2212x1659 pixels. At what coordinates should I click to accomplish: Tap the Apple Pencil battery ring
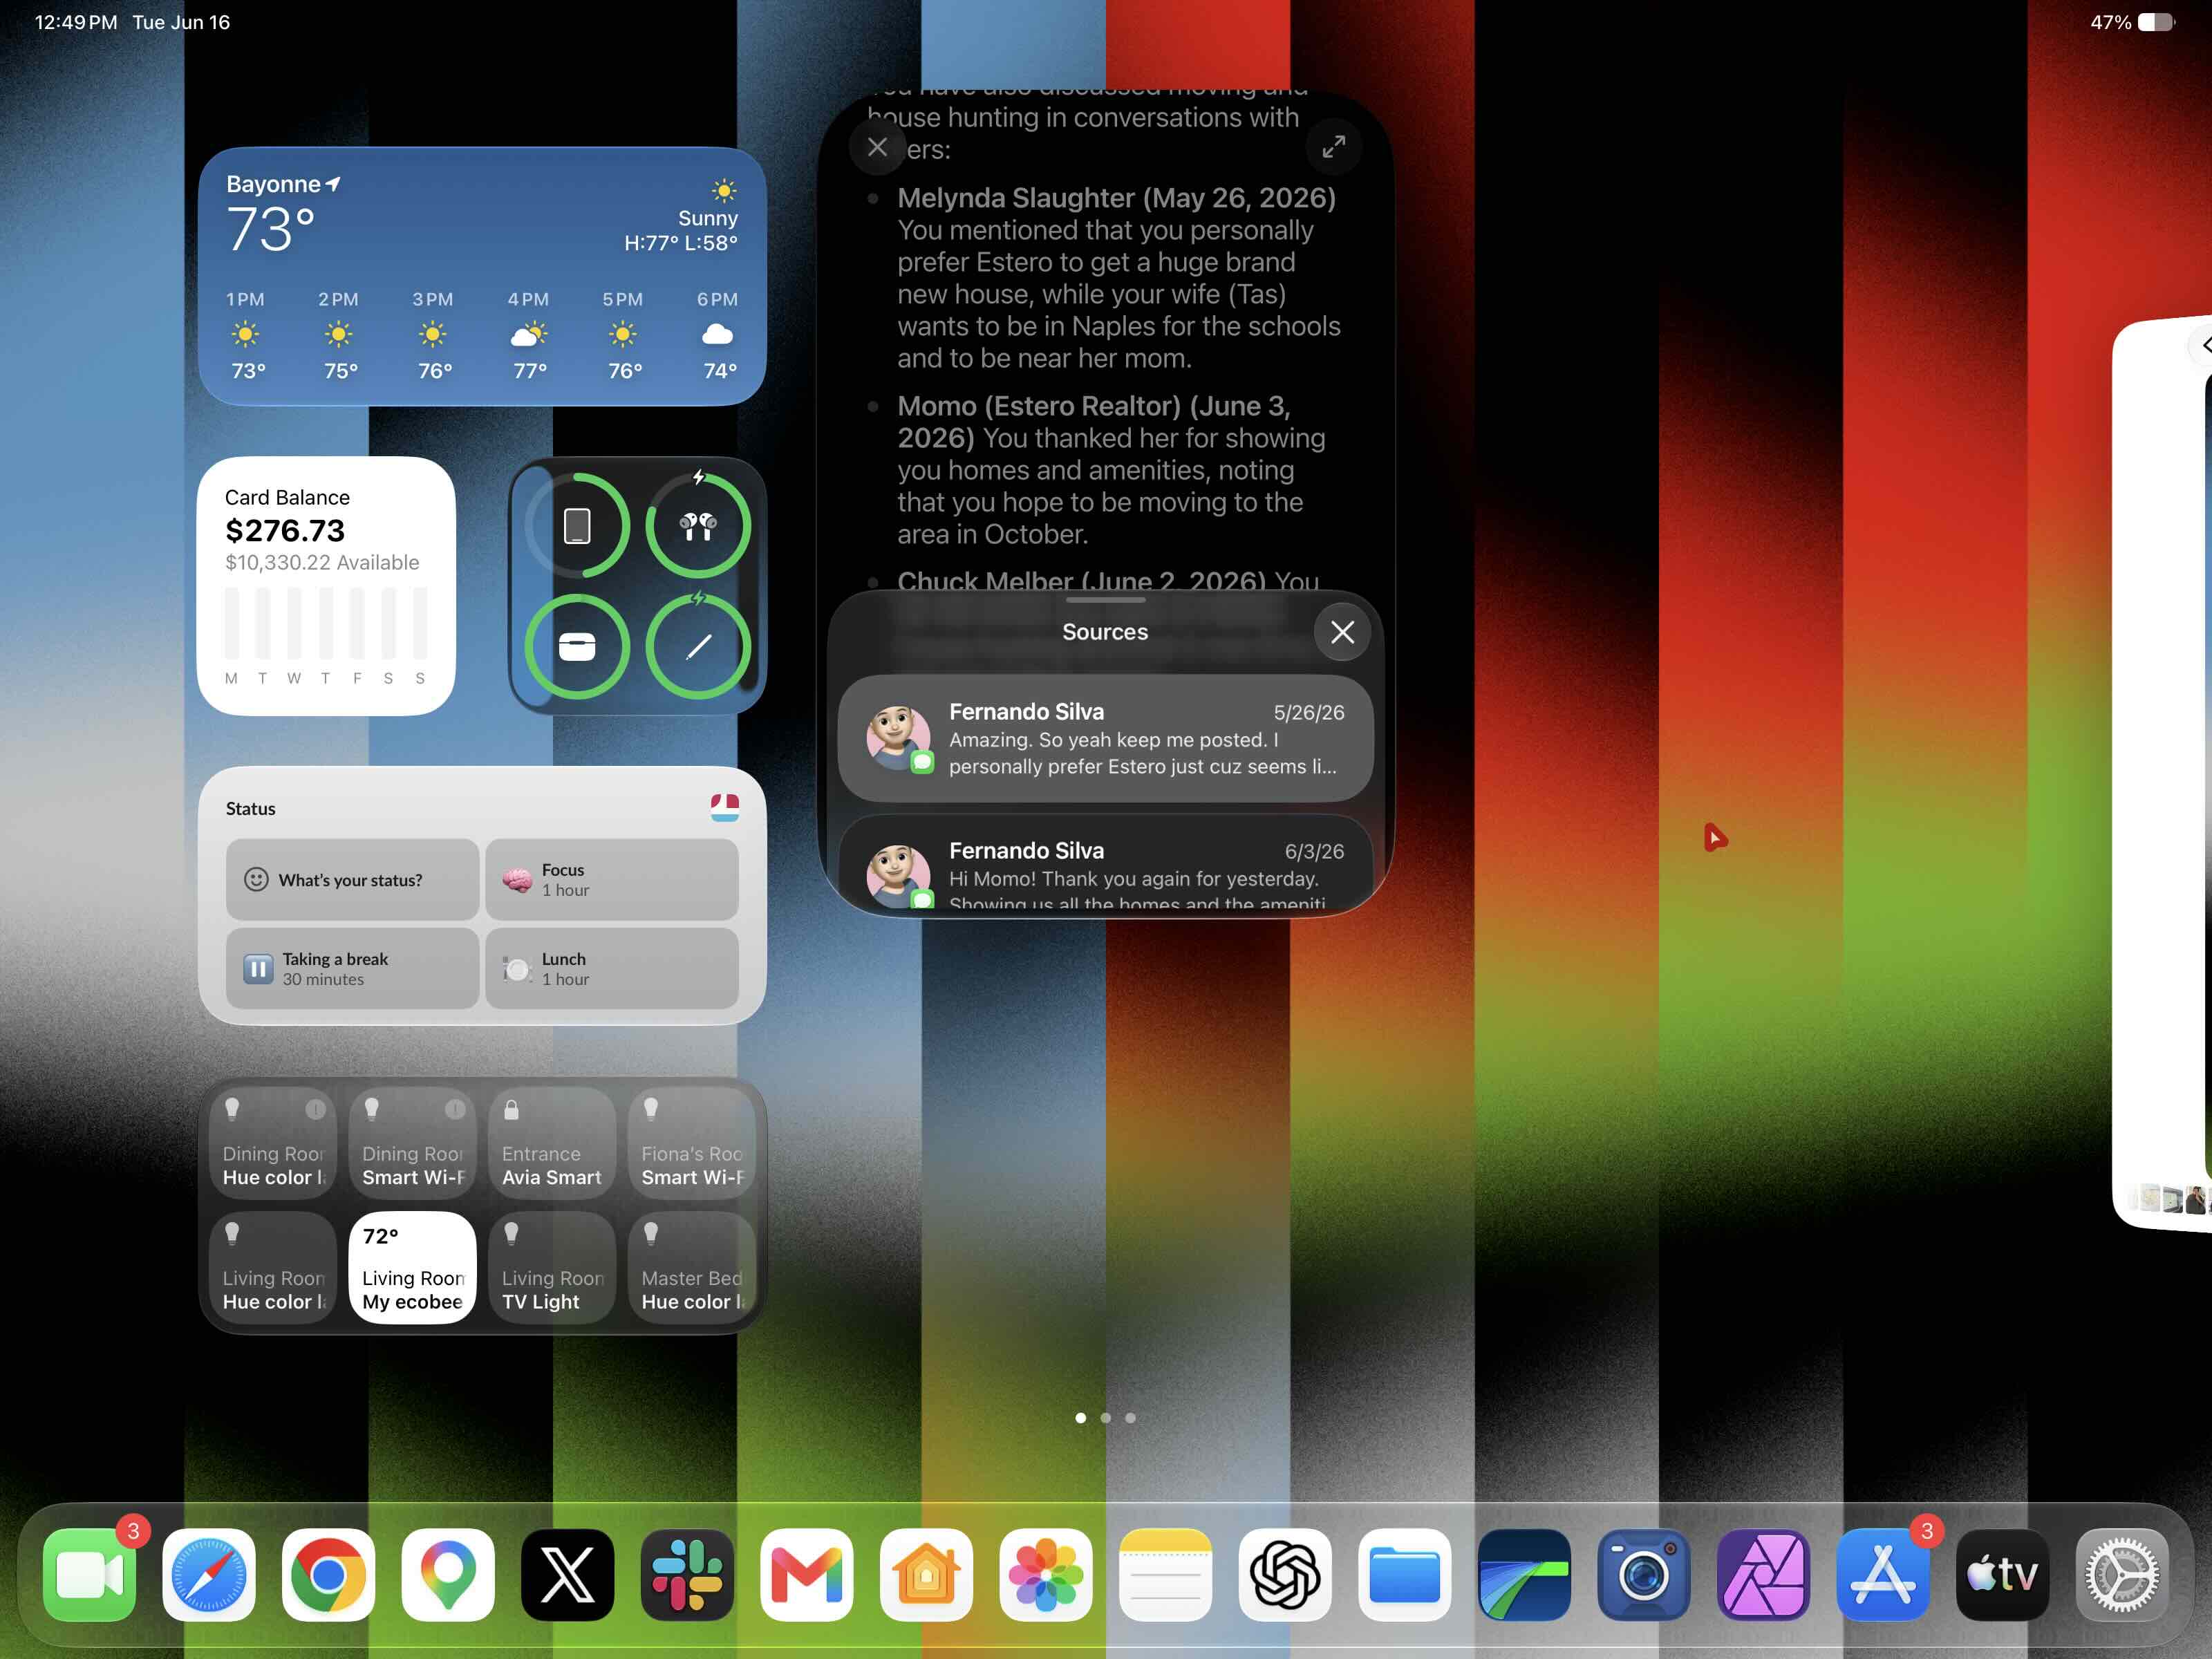point(698,647)
